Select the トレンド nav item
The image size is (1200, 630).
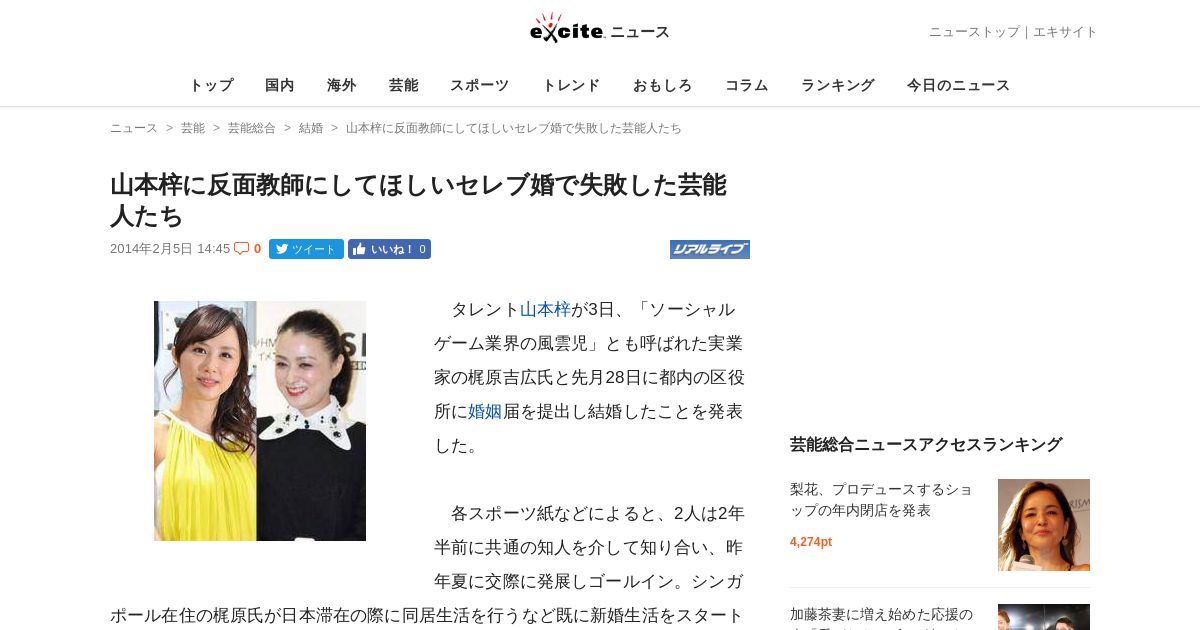click(x=571, y=85)
